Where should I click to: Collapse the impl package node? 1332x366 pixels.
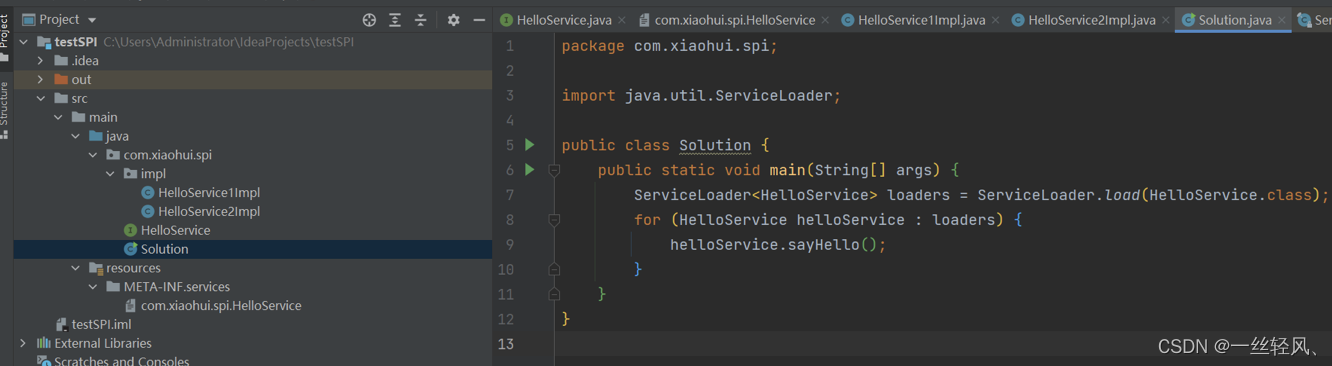pyautogui.click(x=110, y=174)
